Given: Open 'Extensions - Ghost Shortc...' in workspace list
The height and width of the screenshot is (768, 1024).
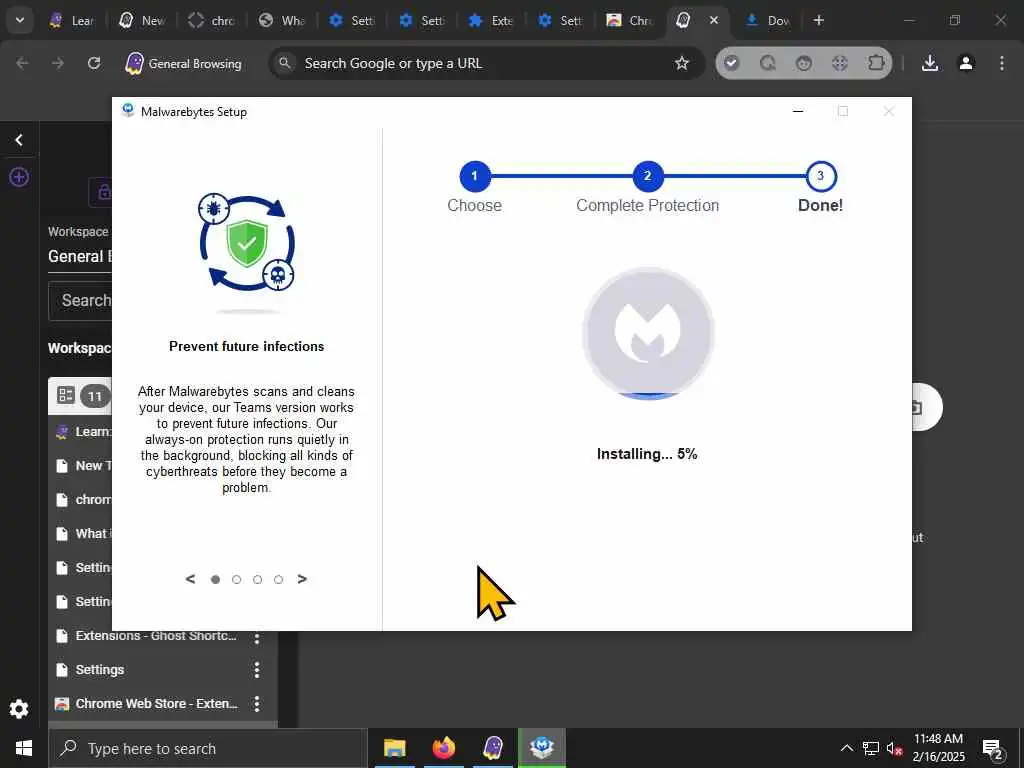Looking at the screenshot, I should coord(155,635).
